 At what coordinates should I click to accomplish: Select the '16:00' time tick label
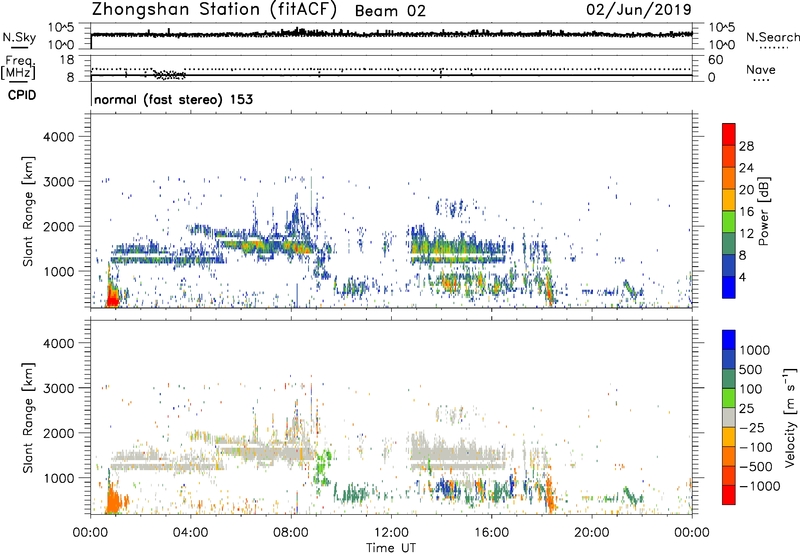(x=491, y=533)
